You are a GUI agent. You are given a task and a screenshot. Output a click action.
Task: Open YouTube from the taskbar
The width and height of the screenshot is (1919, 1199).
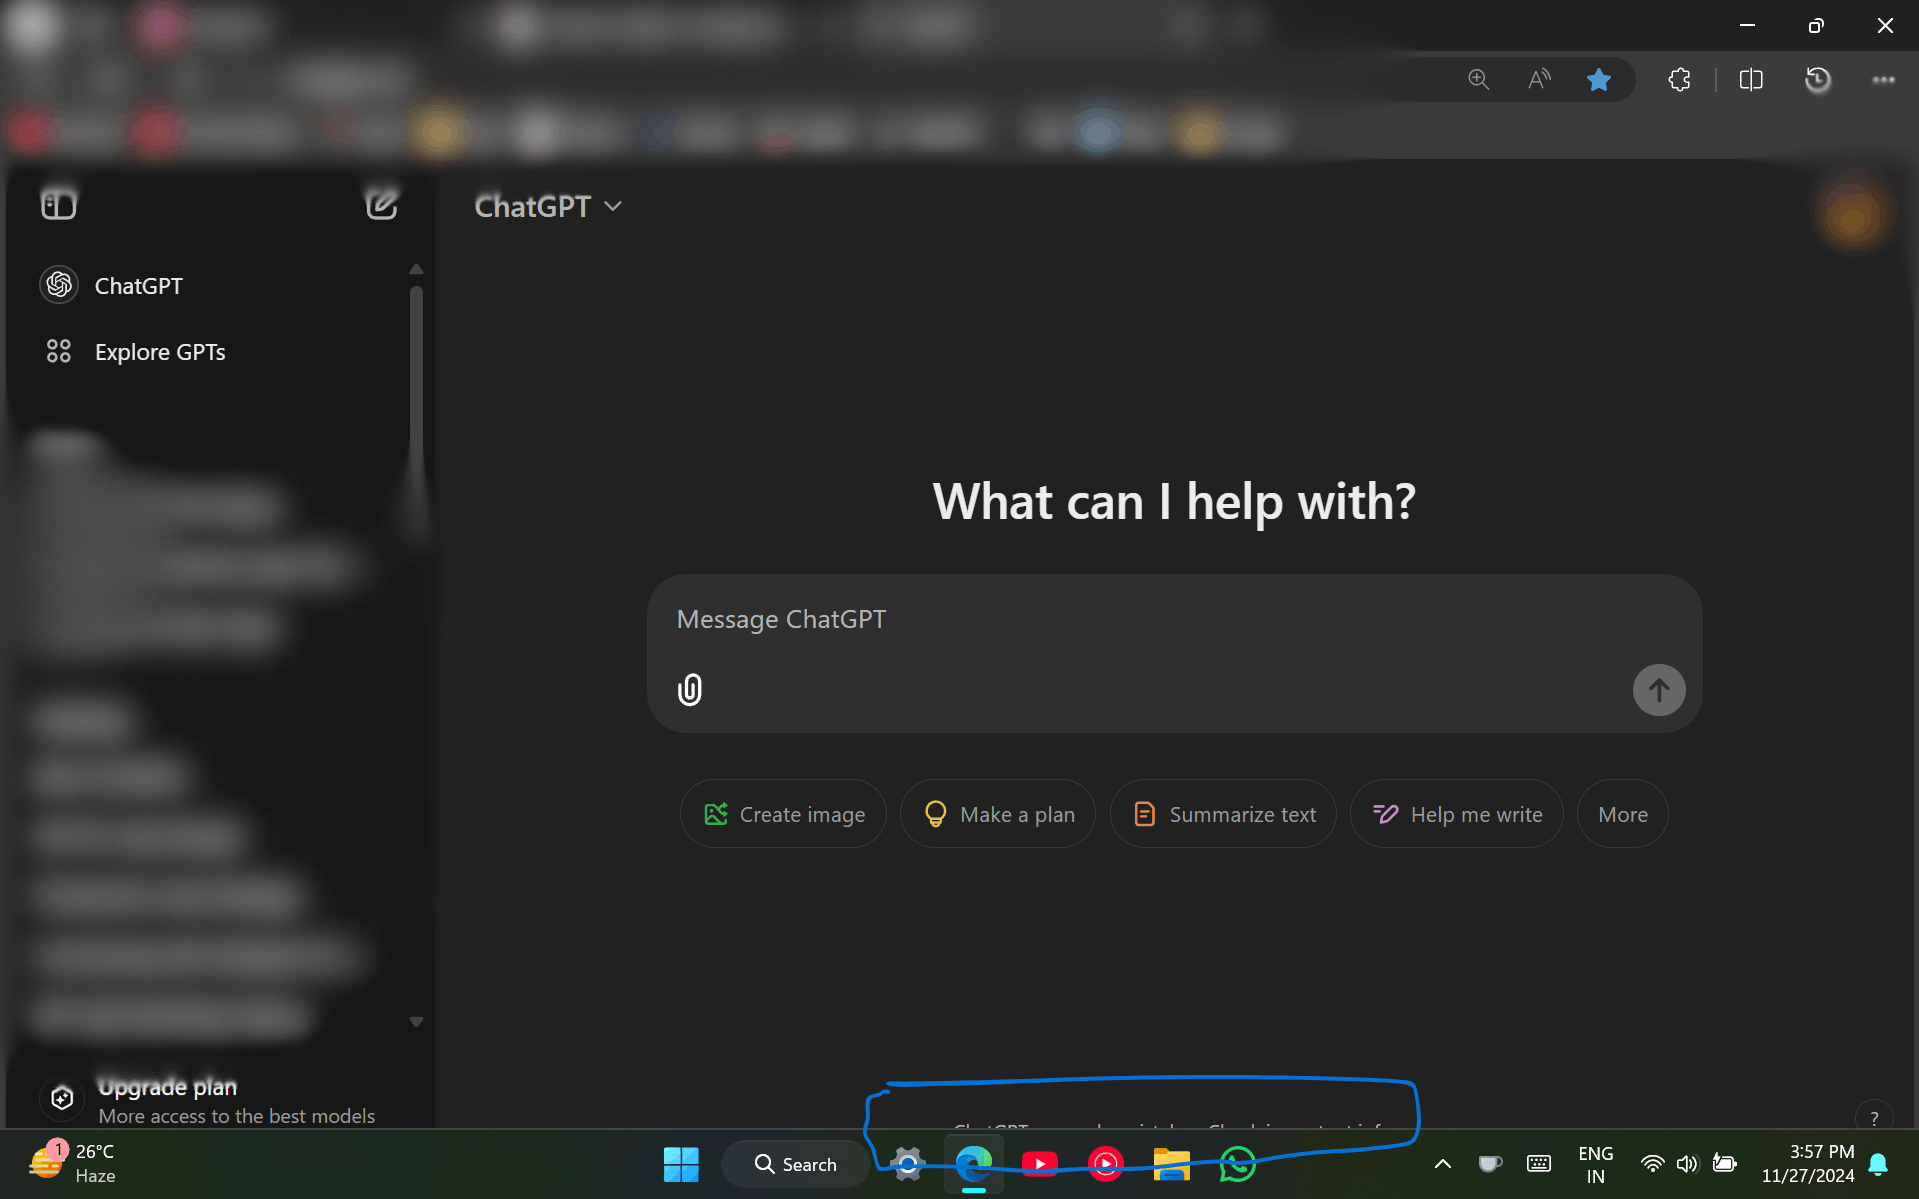1040,1164
